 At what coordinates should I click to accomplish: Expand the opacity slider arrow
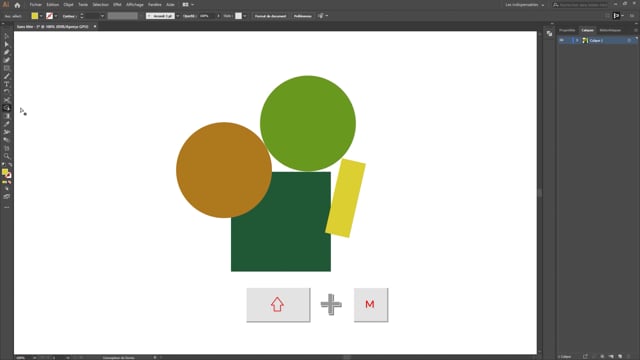point(218,16)
